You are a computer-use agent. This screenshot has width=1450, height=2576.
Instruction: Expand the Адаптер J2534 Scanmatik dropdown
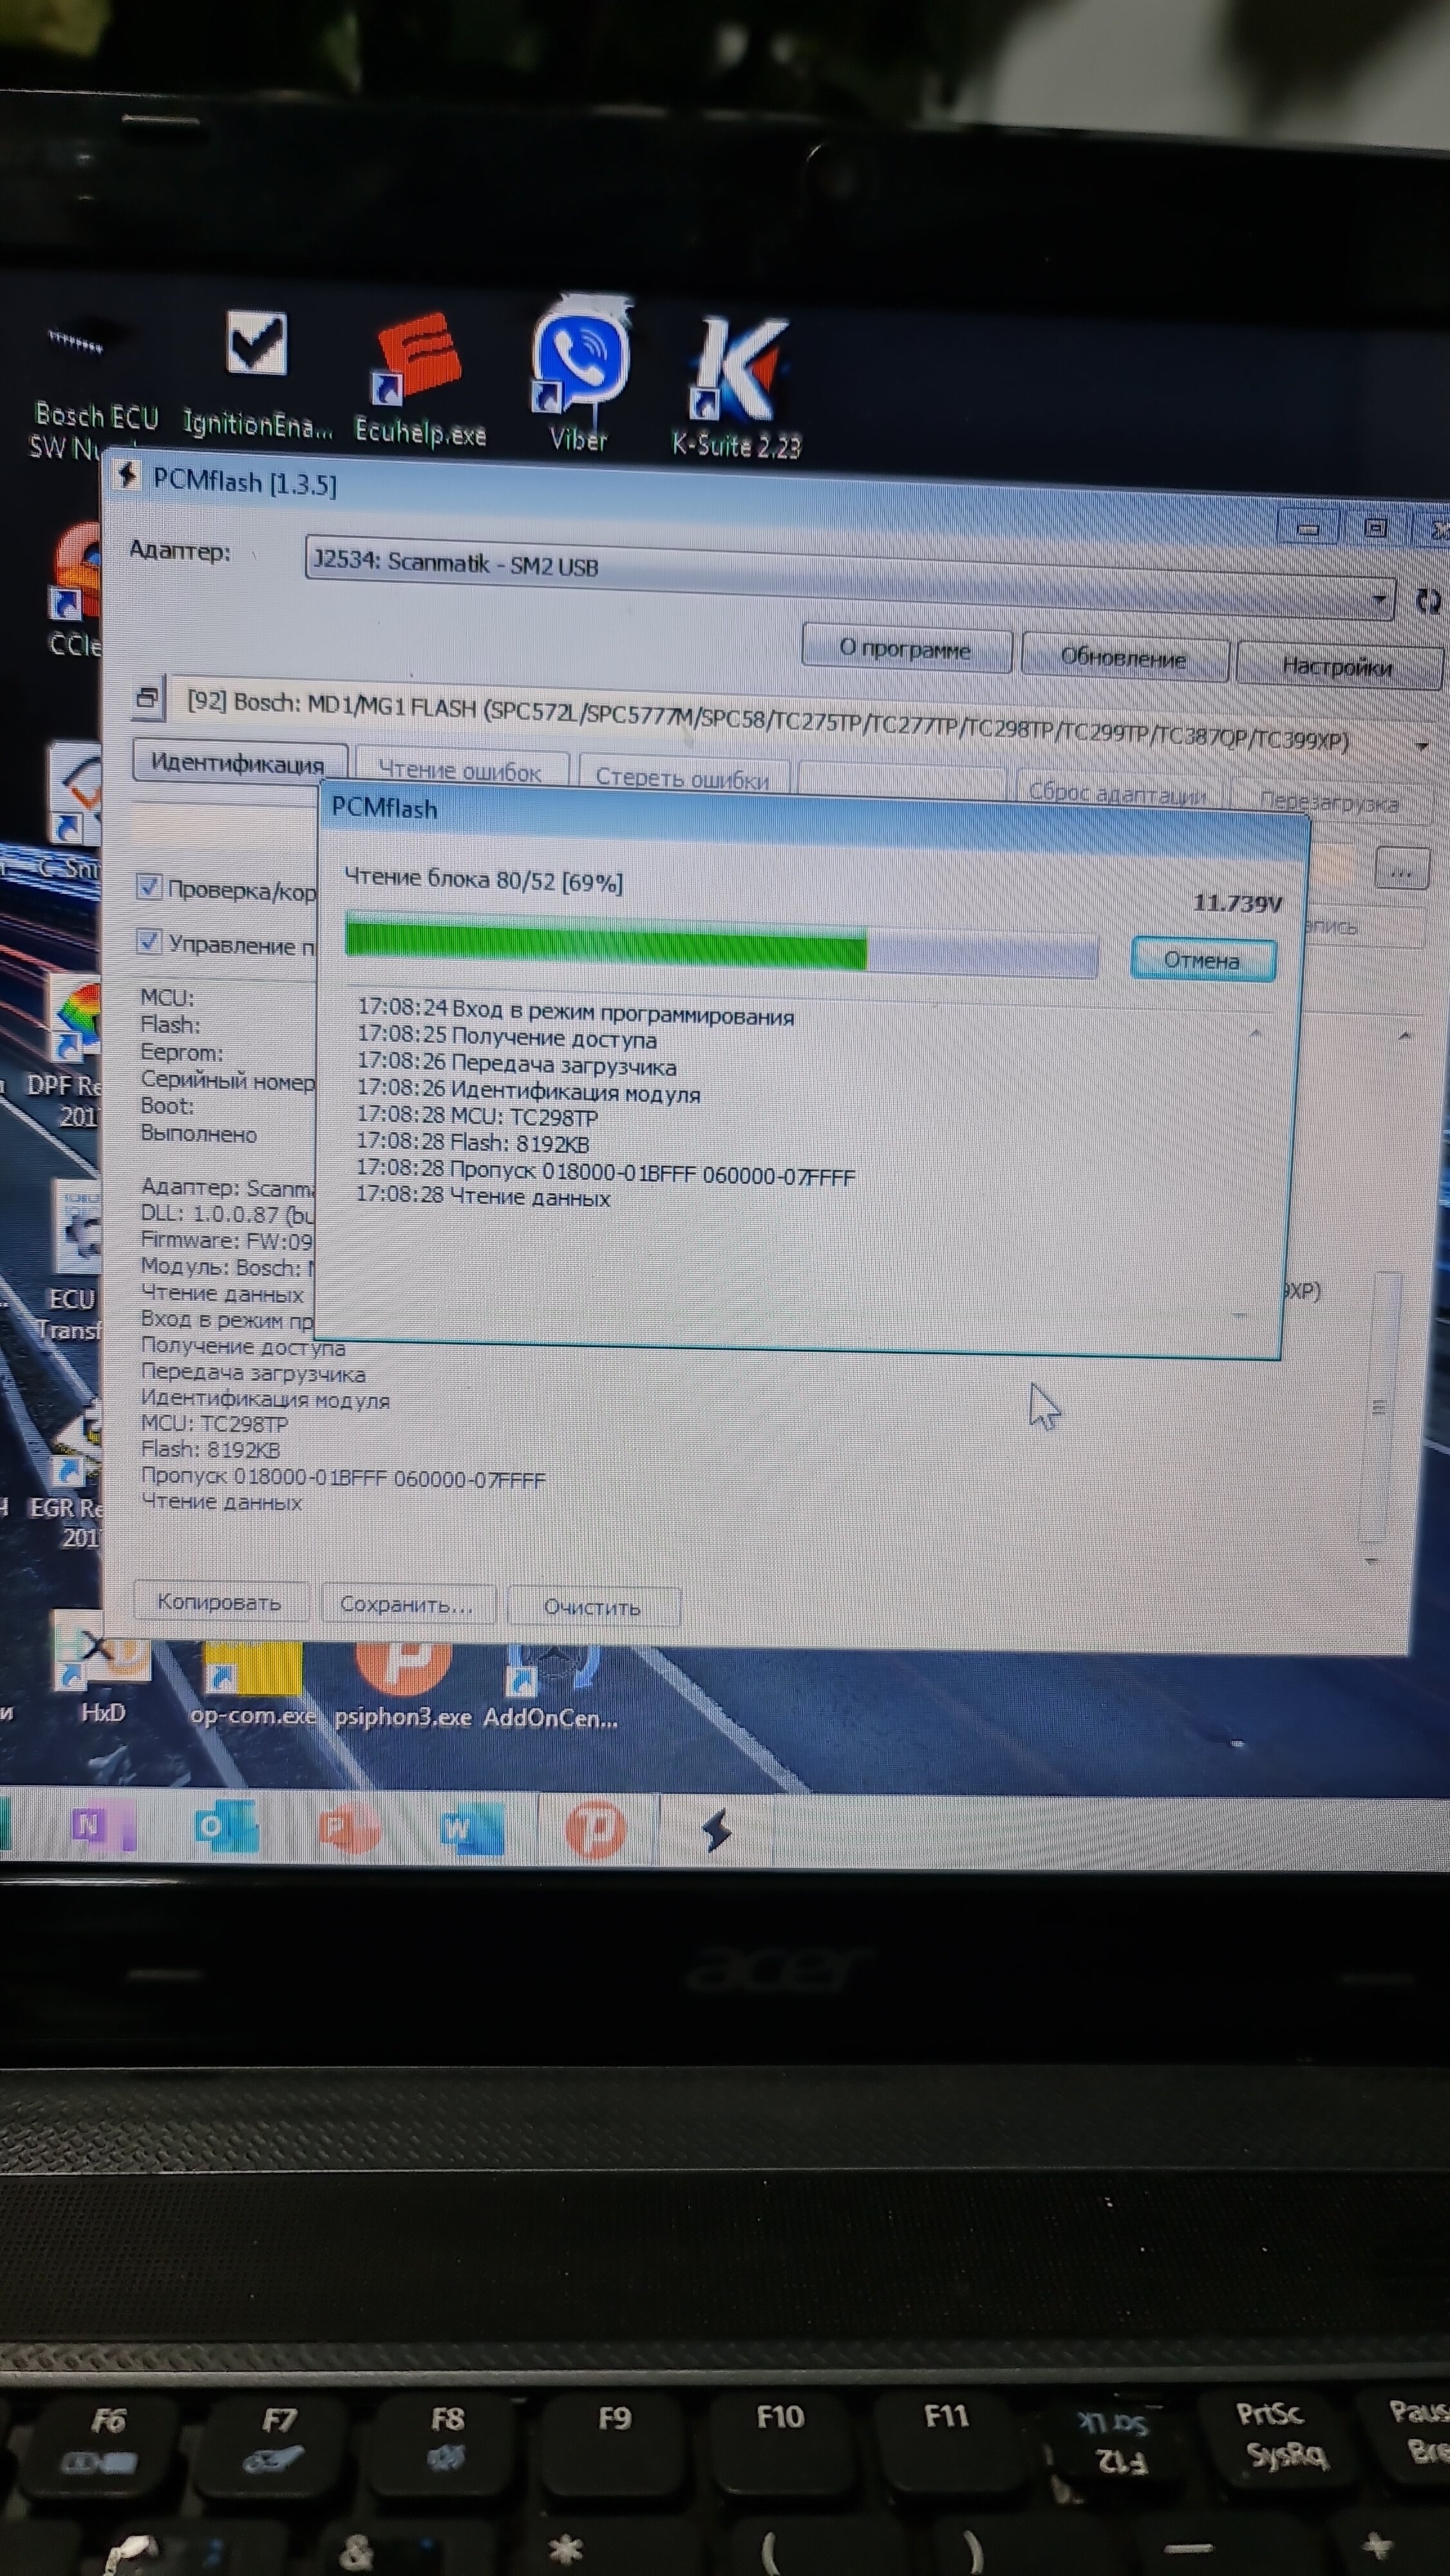(x=1379, y=599)
